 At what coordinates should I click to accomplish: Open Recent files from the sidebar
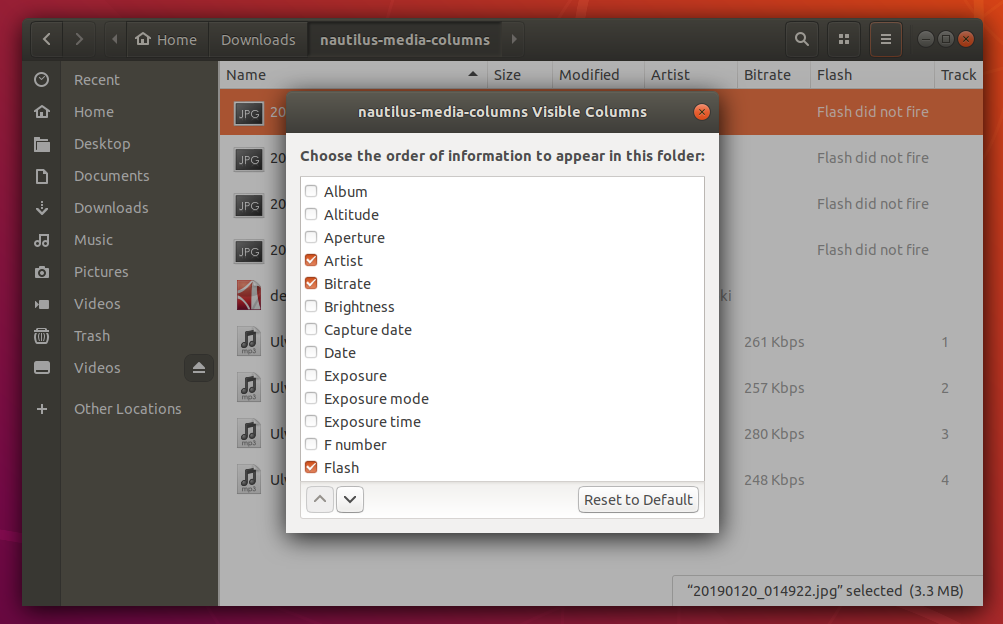coord(97,79)
